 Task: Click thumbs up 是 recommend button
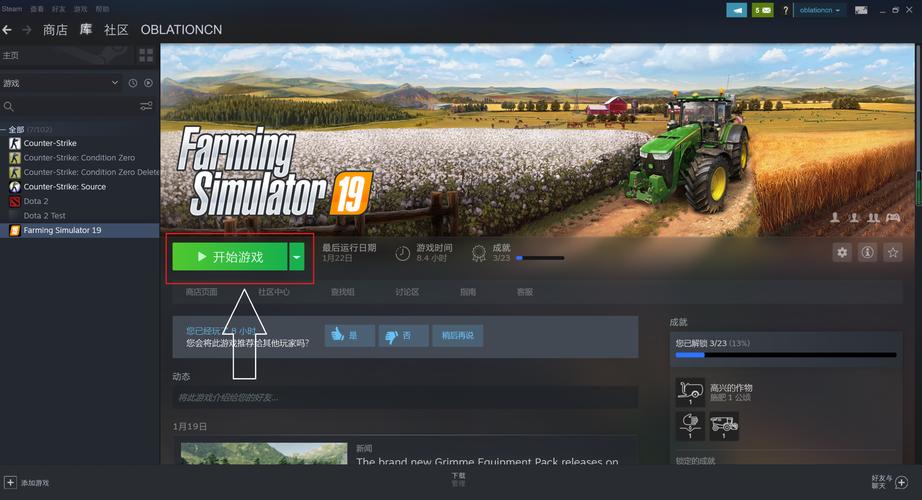click(x=349, y=335)
